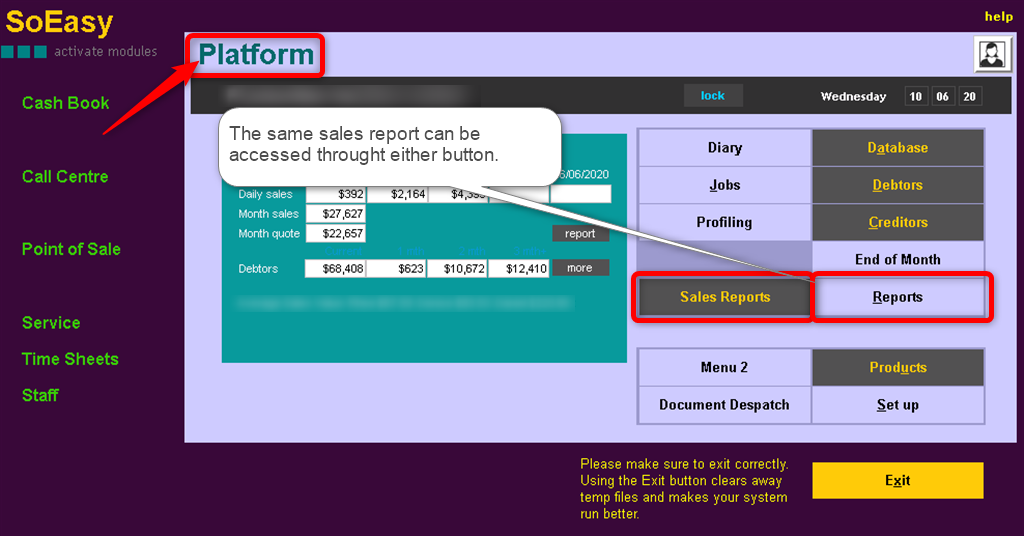Select Month quote value $22,657
Image resolution: width=1024 pixels, height=536 pixels.
(x=336, y=233)
